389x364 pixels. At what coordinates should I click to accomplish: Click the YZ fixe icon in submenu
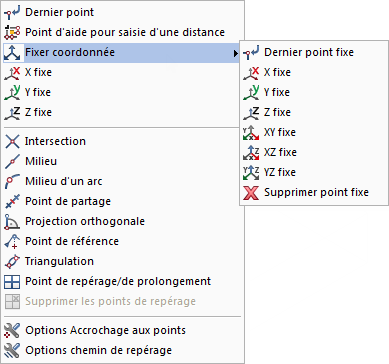click(x=251, y=173)
